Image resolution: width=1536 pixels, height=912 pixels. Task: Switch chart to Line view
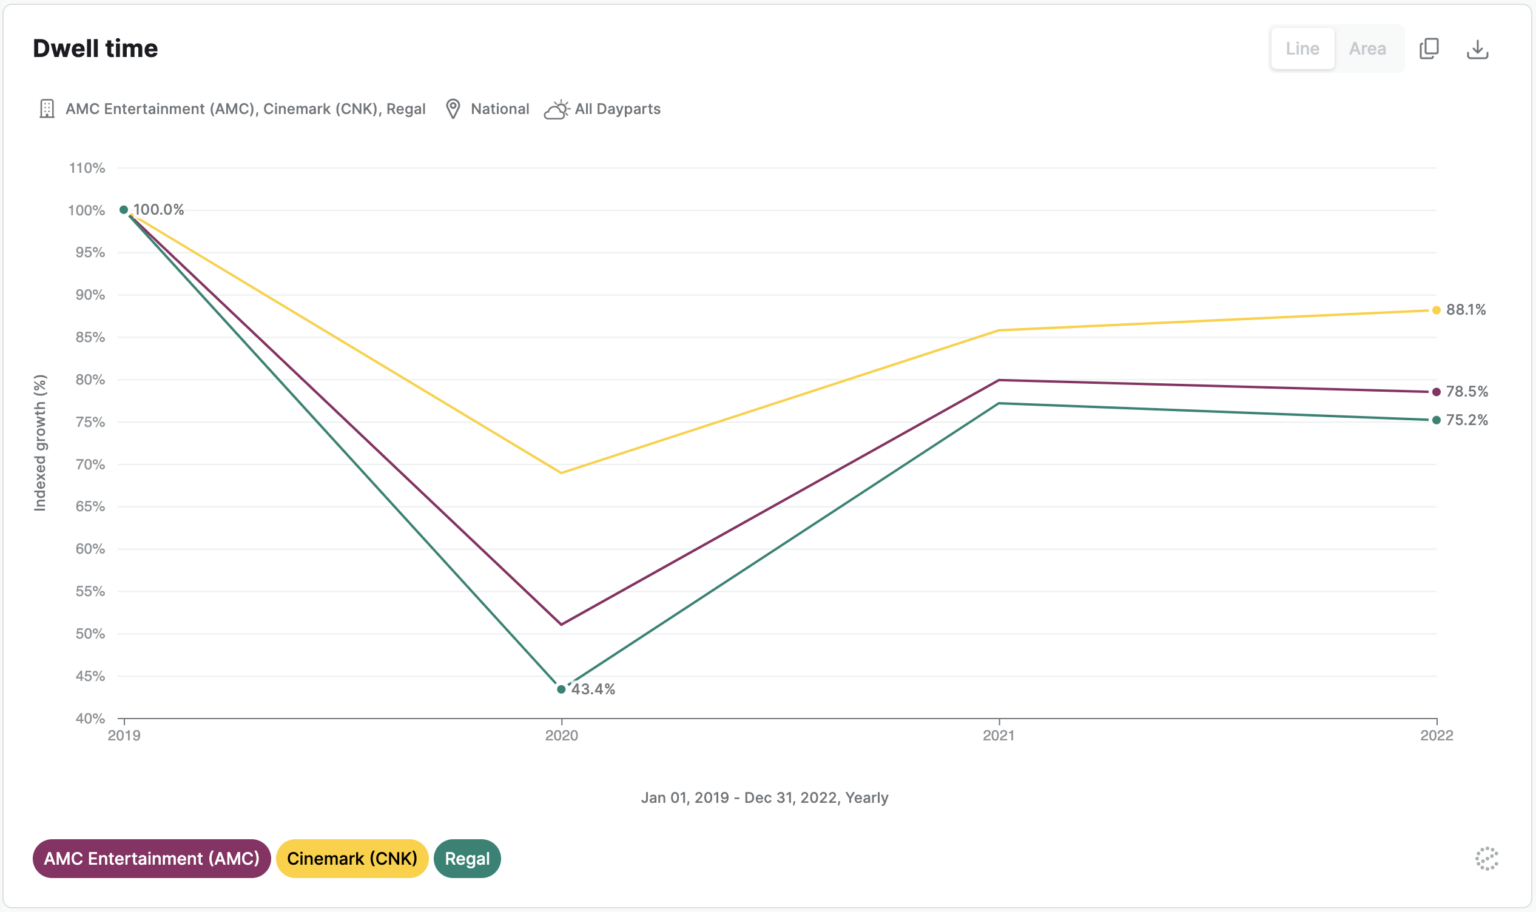tap(1302, 48)
